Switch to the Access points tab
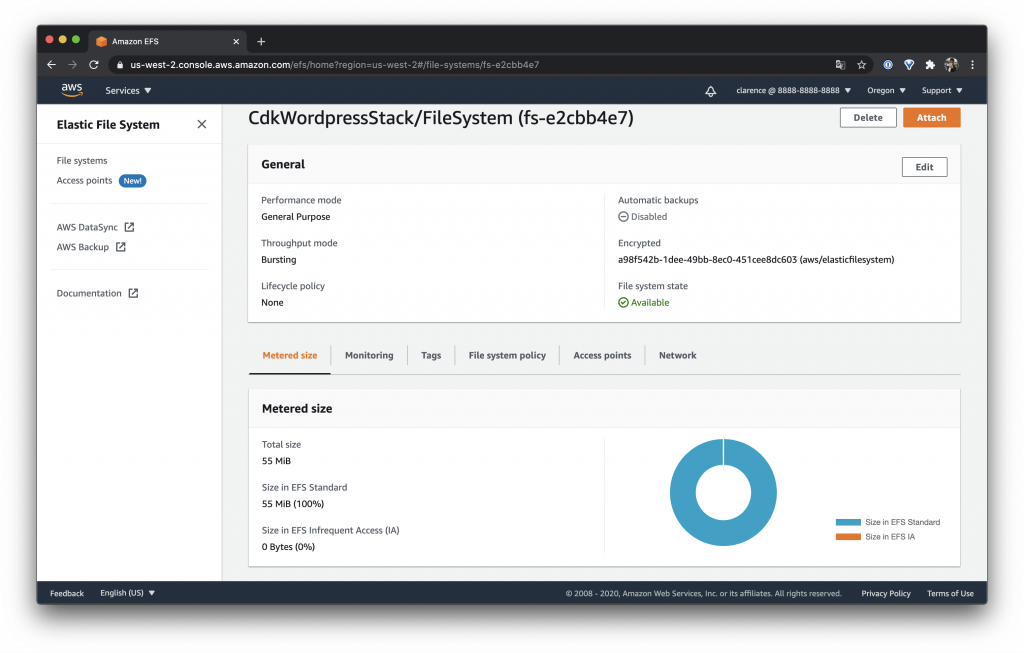Screen dimensions: 1024x653 602,355
